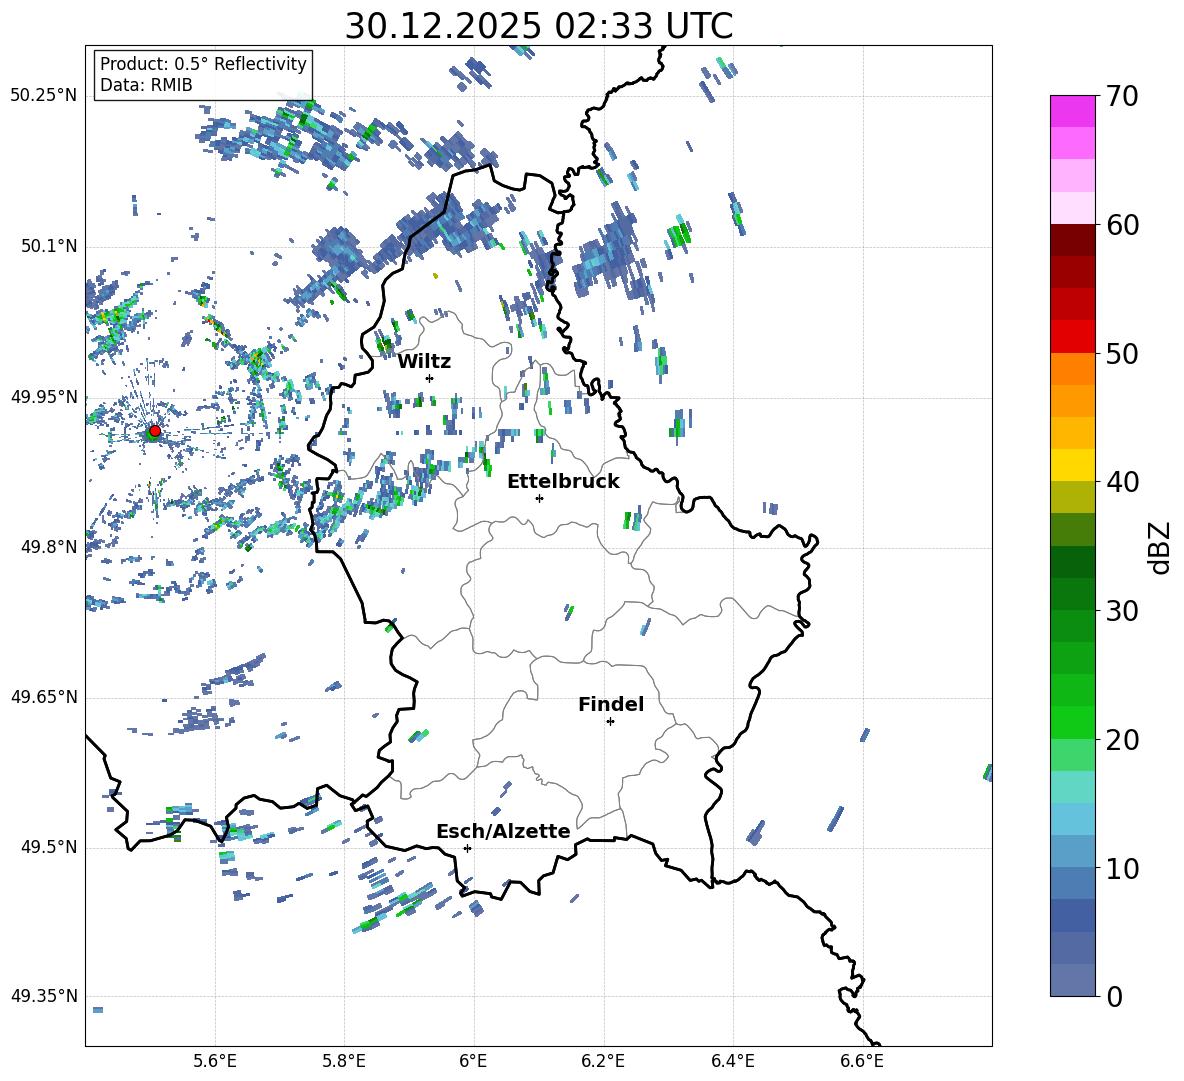Click the light blue swatch between 10 and 20 dBZ
This screenshot has width=1184, height=1081.
tap(1072, 819)
